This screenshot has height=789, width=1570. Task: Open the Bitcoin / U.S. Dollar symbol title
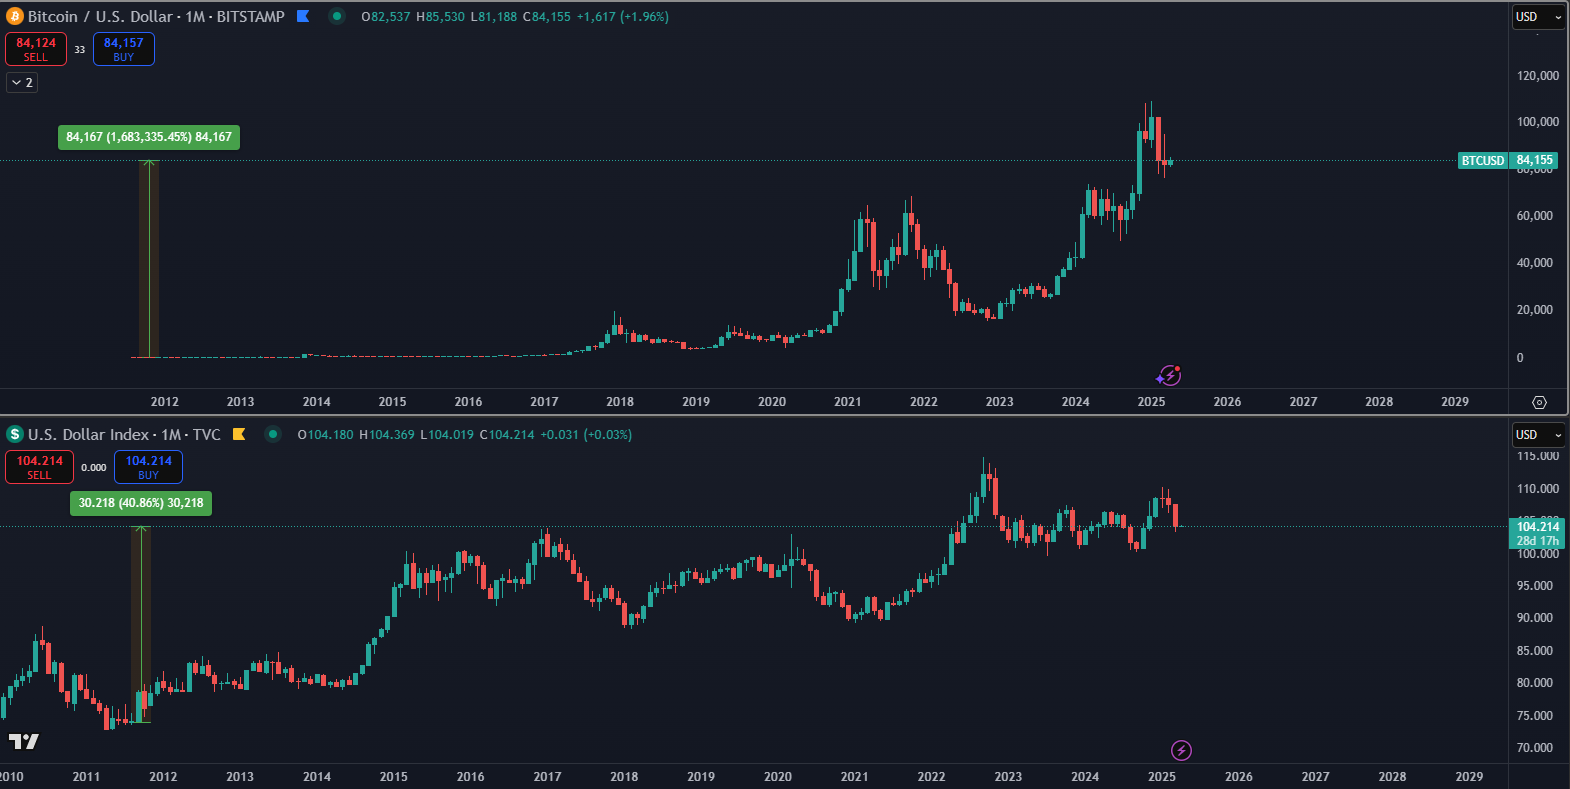point(156,16)
